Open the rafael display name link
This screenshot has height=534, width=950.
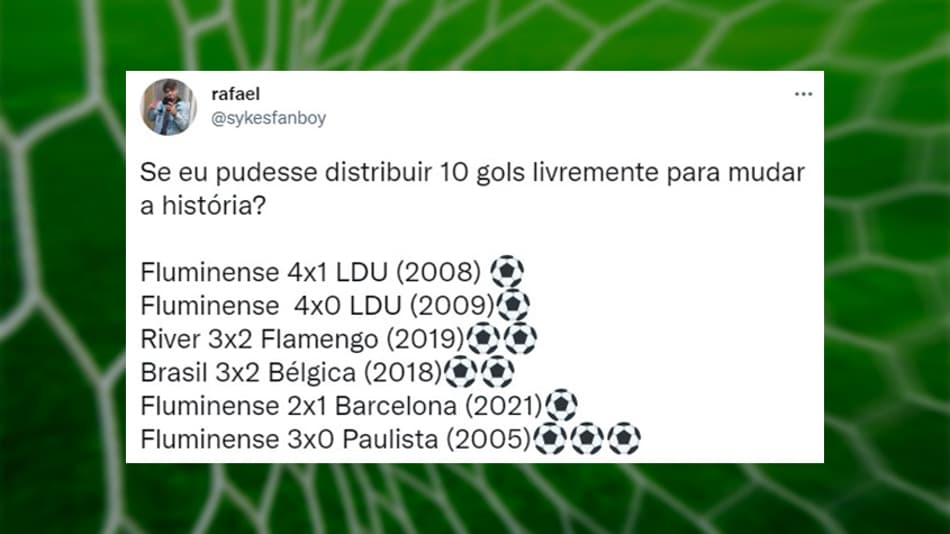236,94
